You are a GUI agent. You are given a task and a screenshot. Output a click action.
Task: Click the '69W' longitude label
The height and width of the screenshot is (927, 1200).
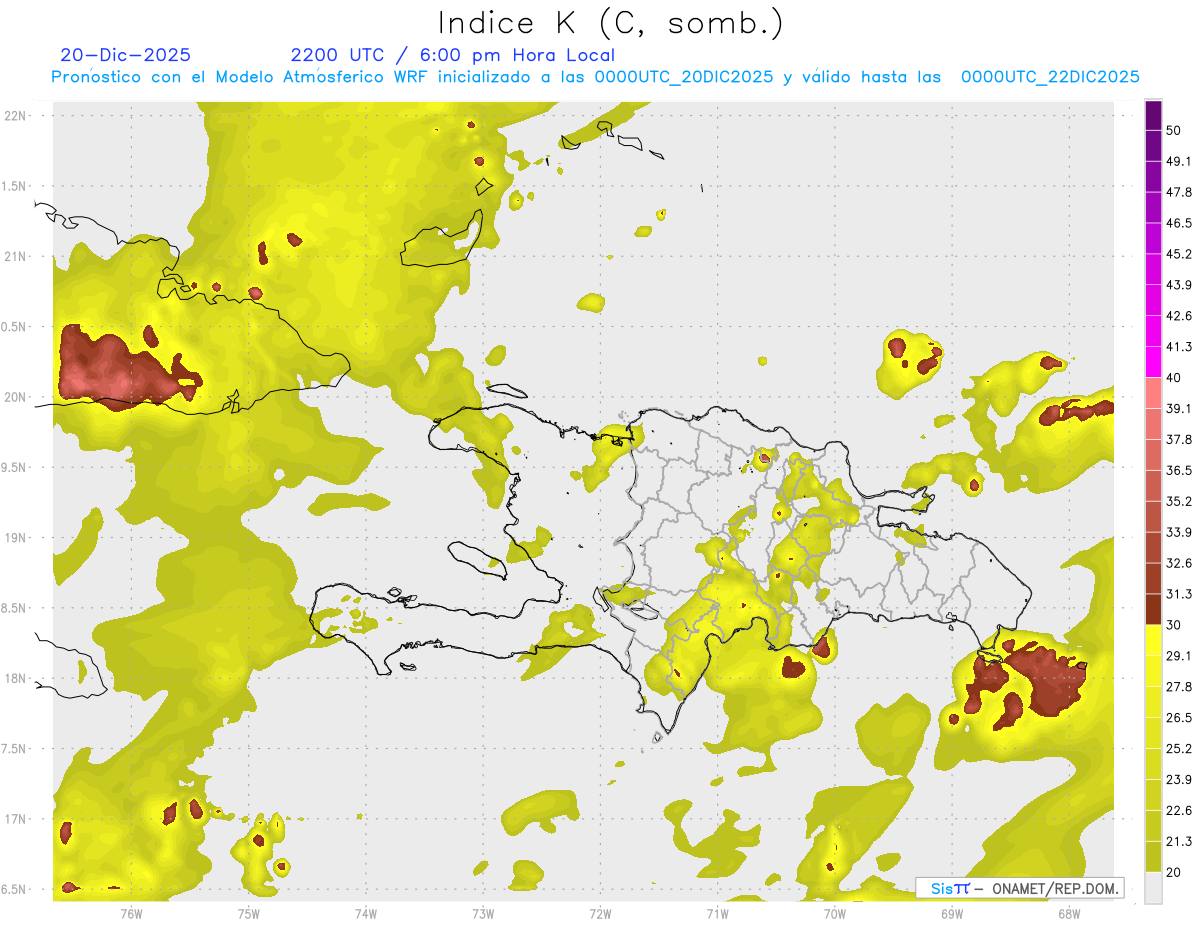[952, 913]
